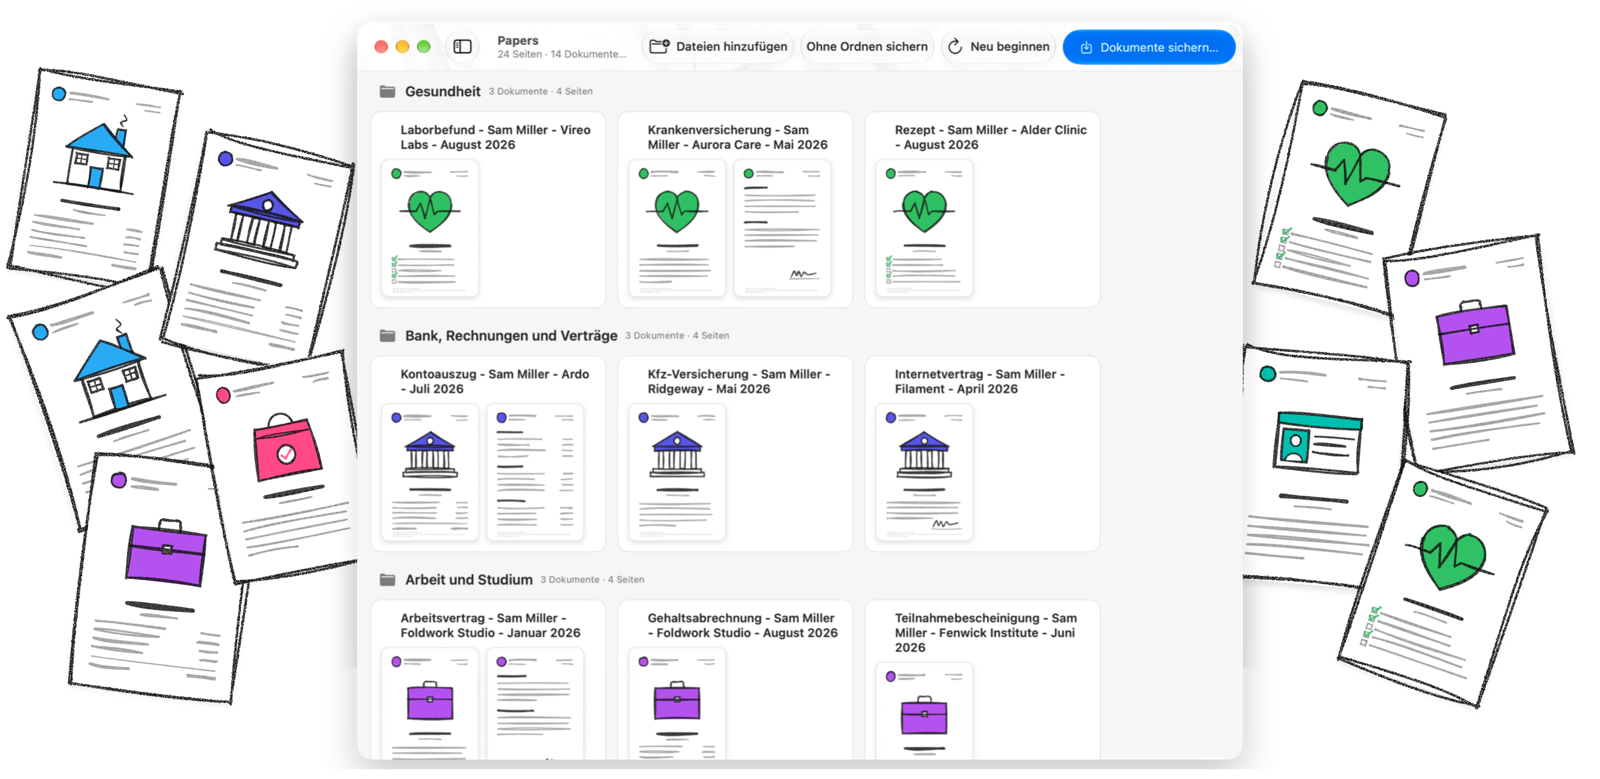1600x779 pixels.
Task: Select the Gehaltsabrechnung page thumbnail
Action: 677,704
